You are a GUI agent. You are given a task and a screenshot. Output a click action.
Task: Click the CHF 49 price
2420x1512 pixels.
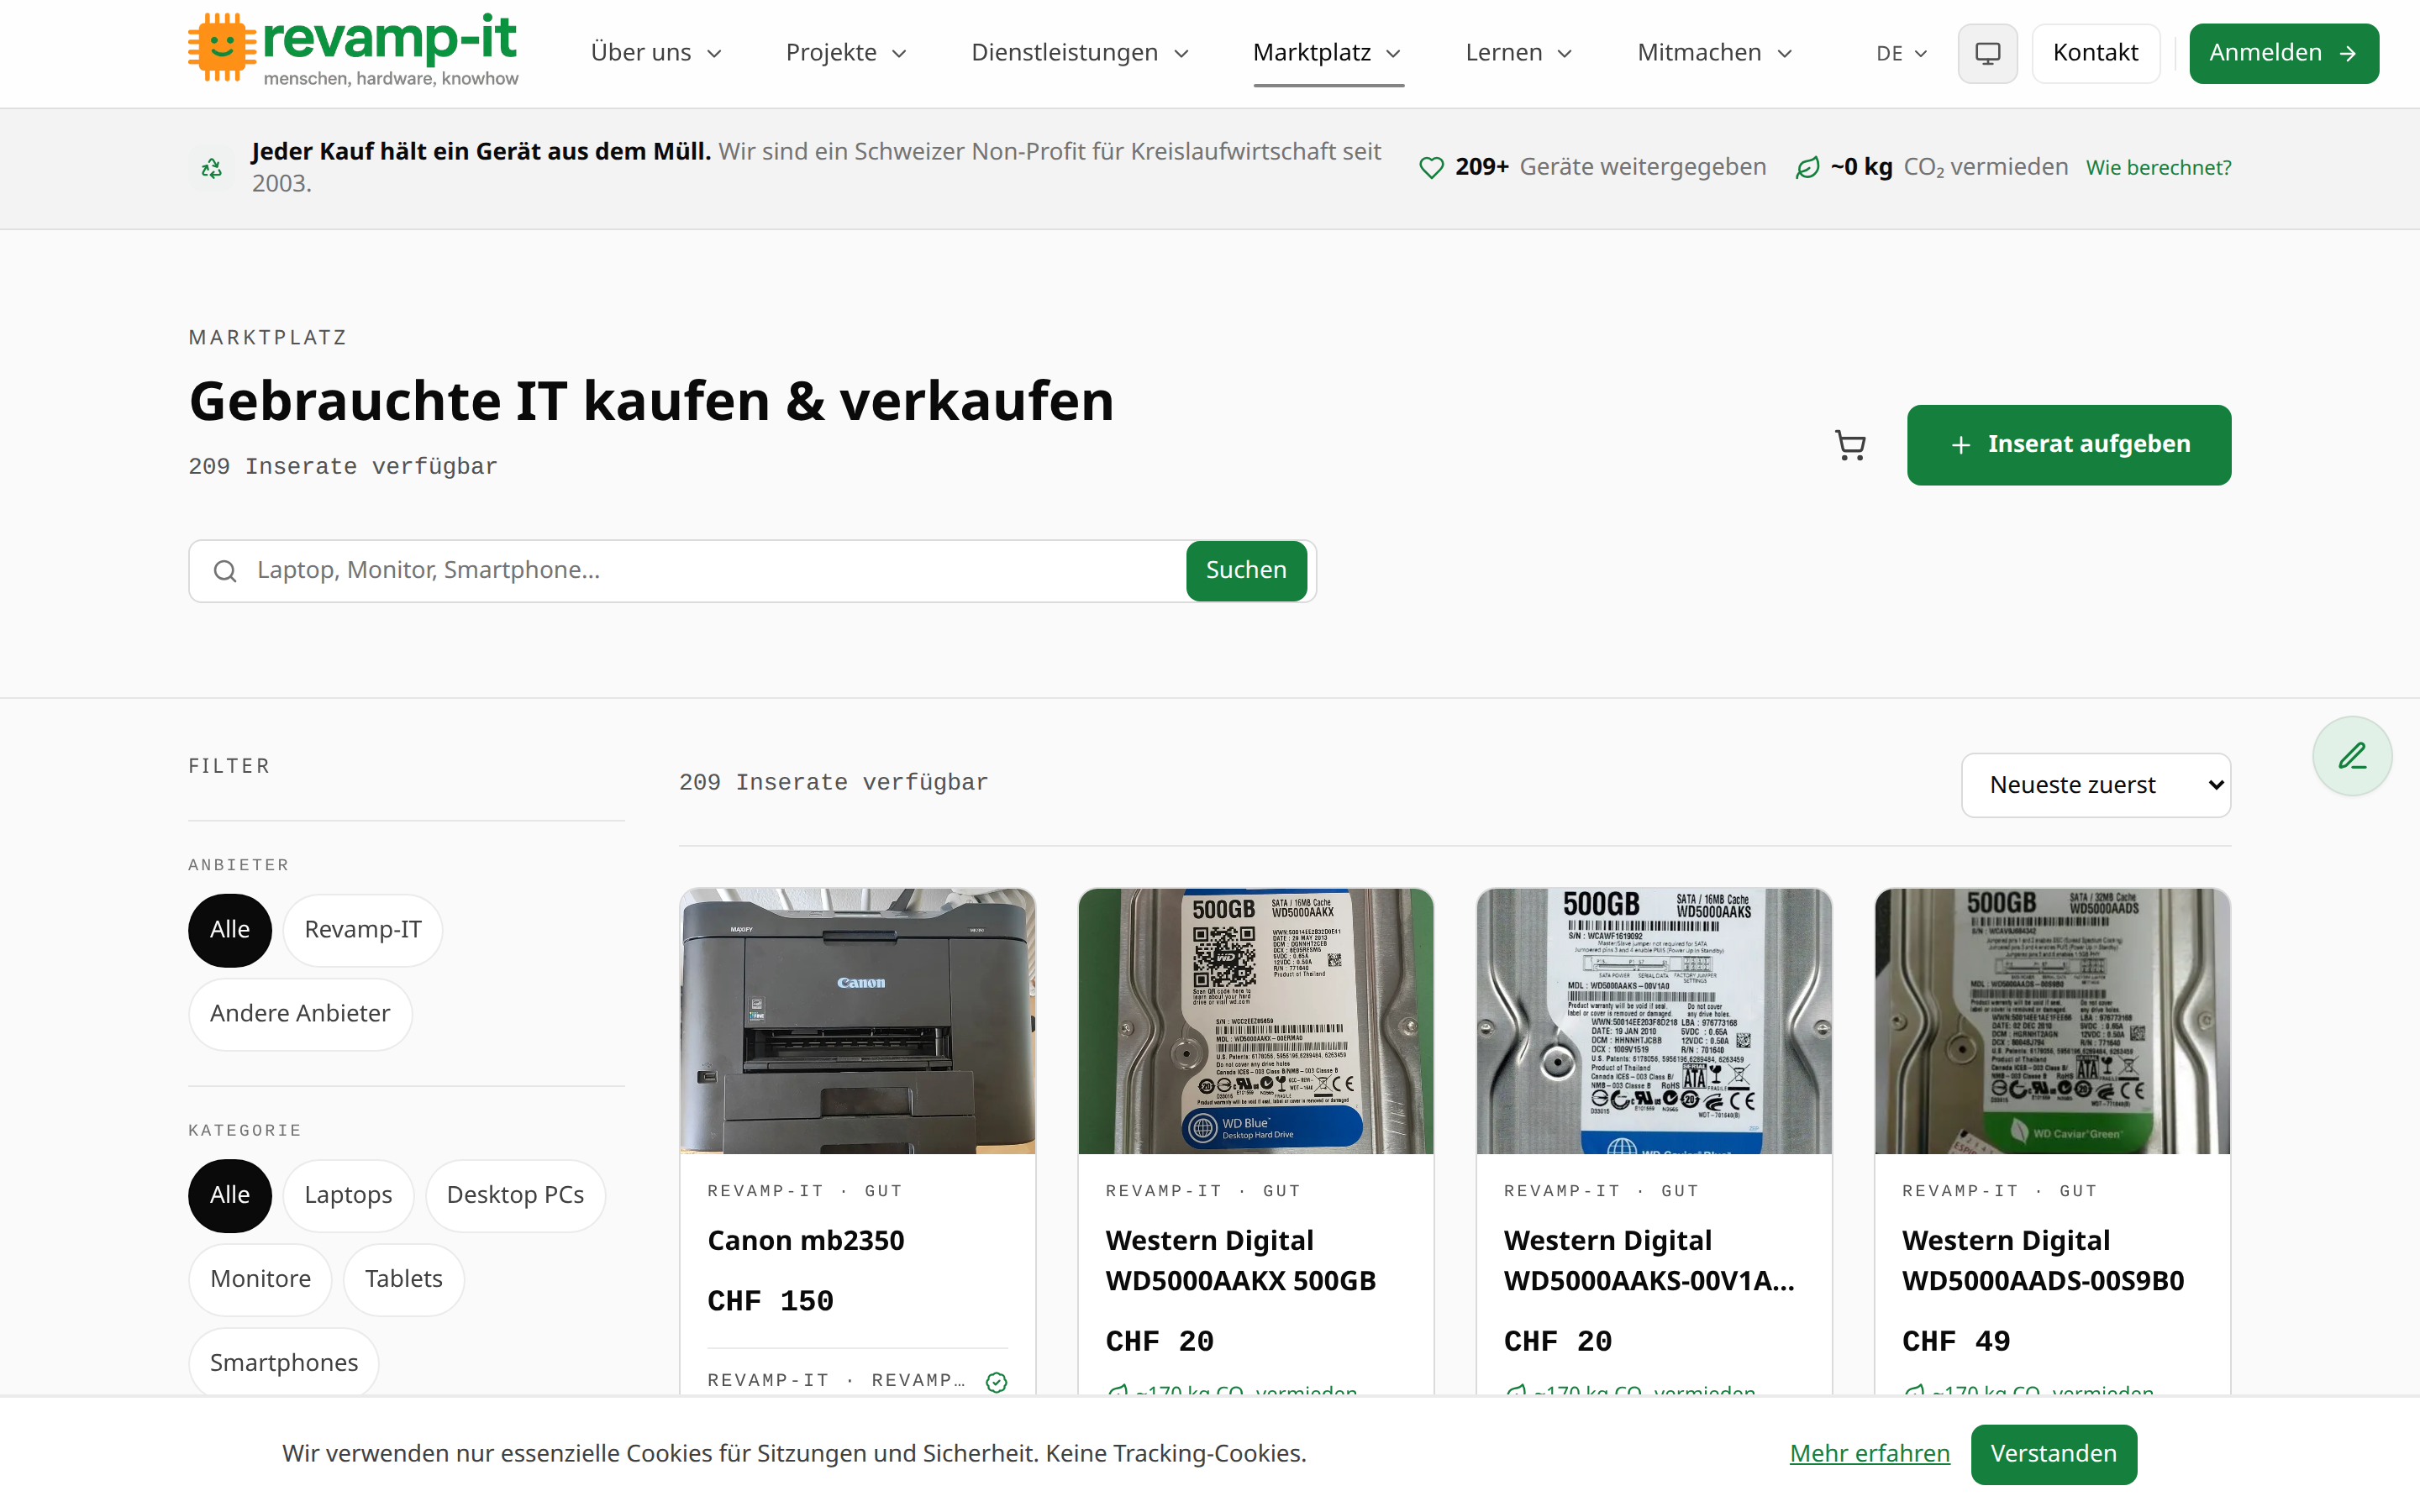[x=1956, y=1341]
